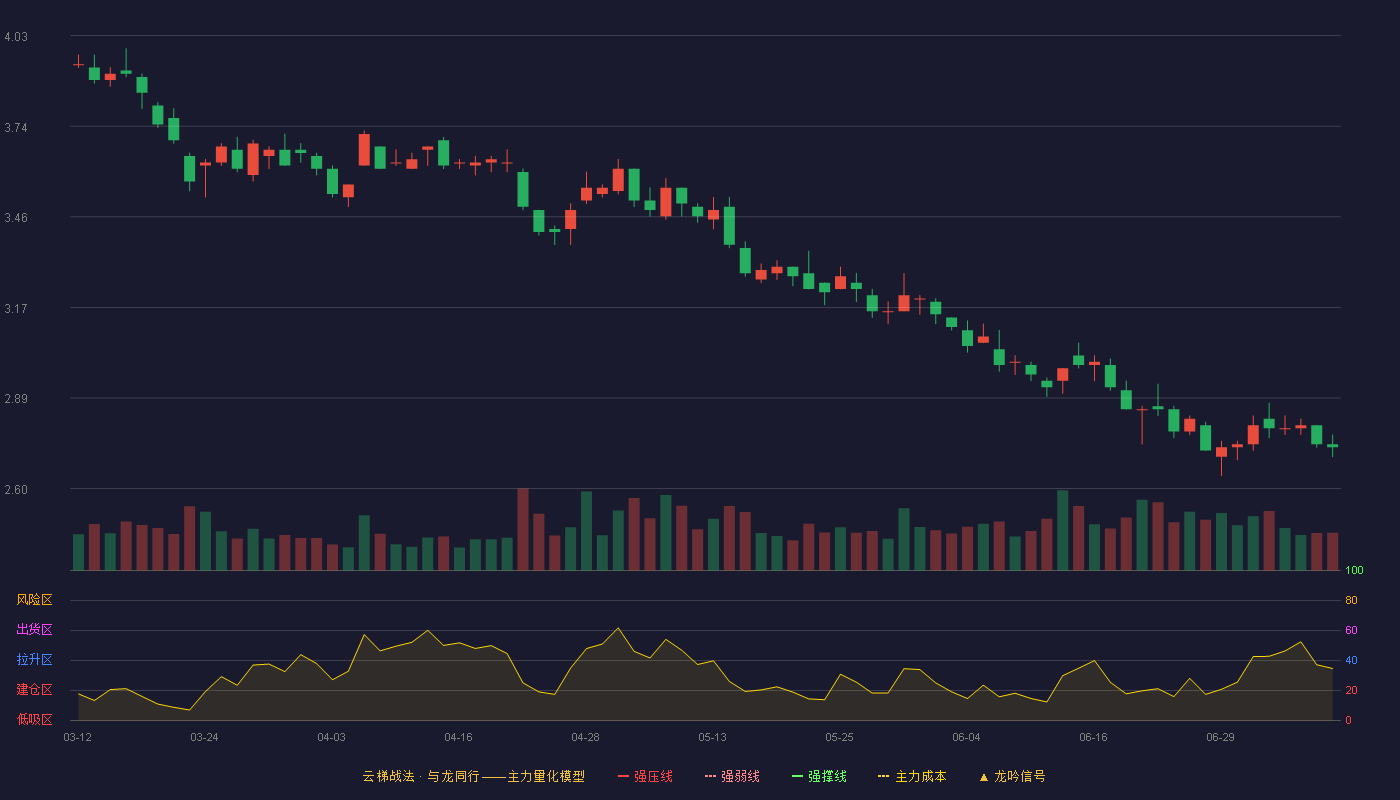Toggle the 强压线 legend entry
1400x800 pixels.
pyautogui.click(x=645, y=776)
